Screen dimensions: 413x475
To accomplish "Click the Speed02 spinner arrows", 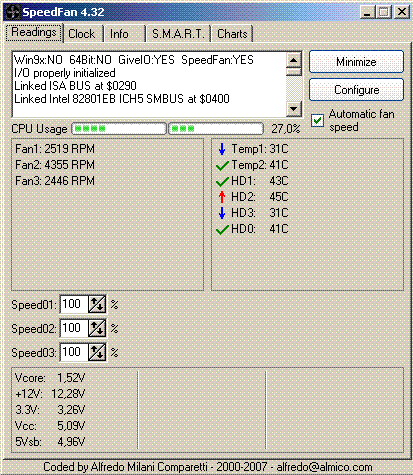I will (x=97, y=328).
